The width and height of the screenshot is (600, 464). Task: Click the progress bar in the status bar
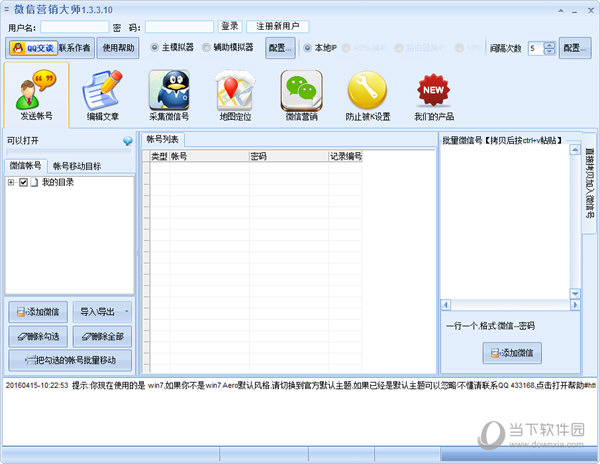point(518,454)
